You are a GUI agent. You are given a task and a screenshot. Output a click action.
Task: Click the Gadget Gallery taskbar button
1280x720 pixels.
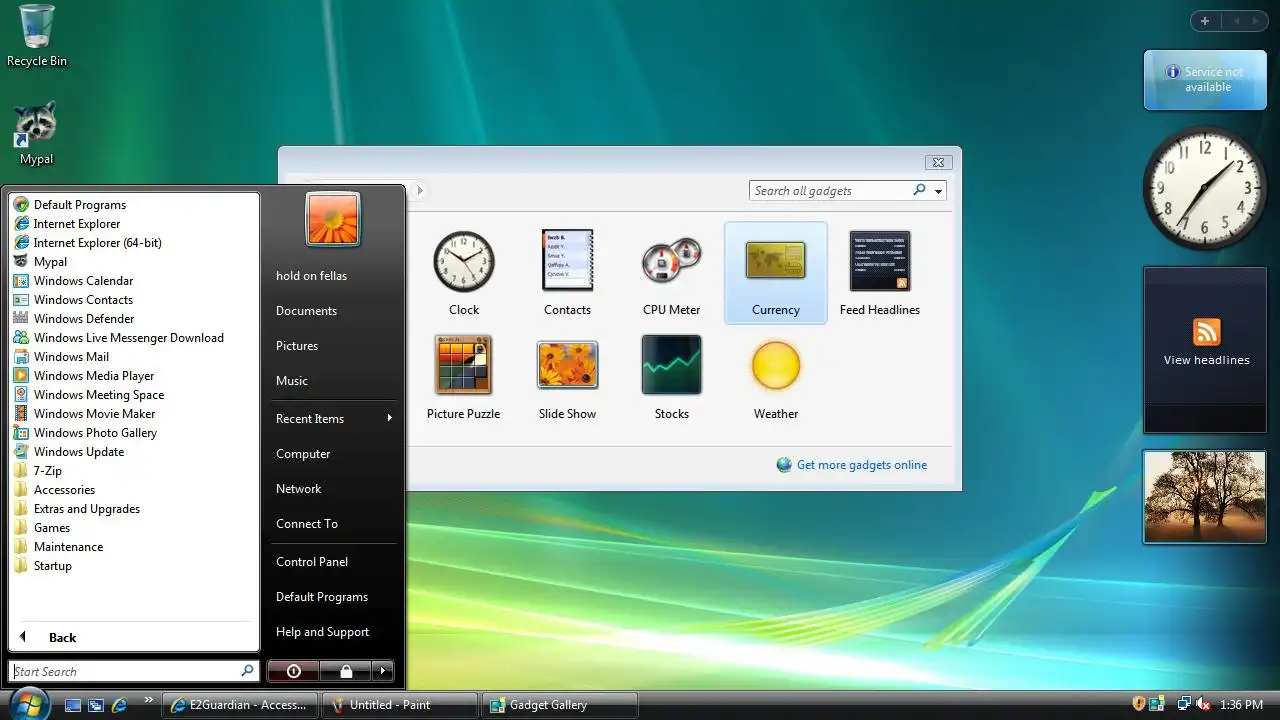pos(560,705)
